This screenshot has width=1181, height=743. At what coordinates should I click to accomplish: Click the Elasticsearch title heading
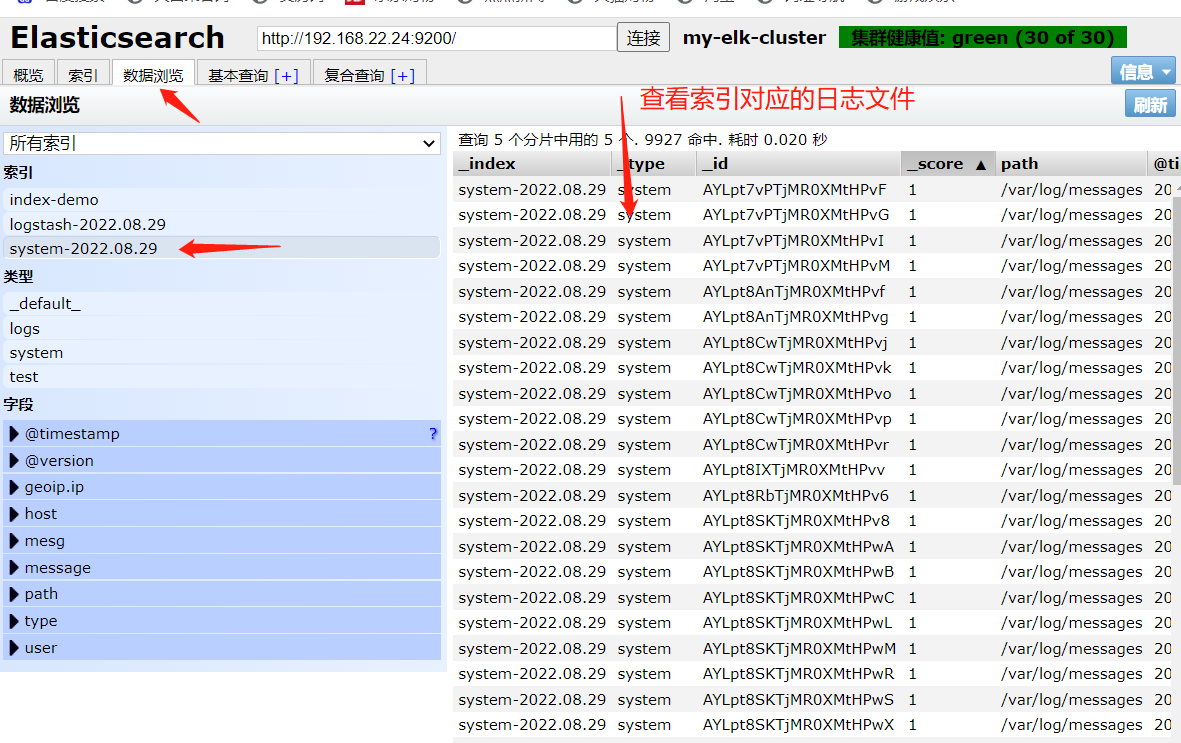coord(117,38)
